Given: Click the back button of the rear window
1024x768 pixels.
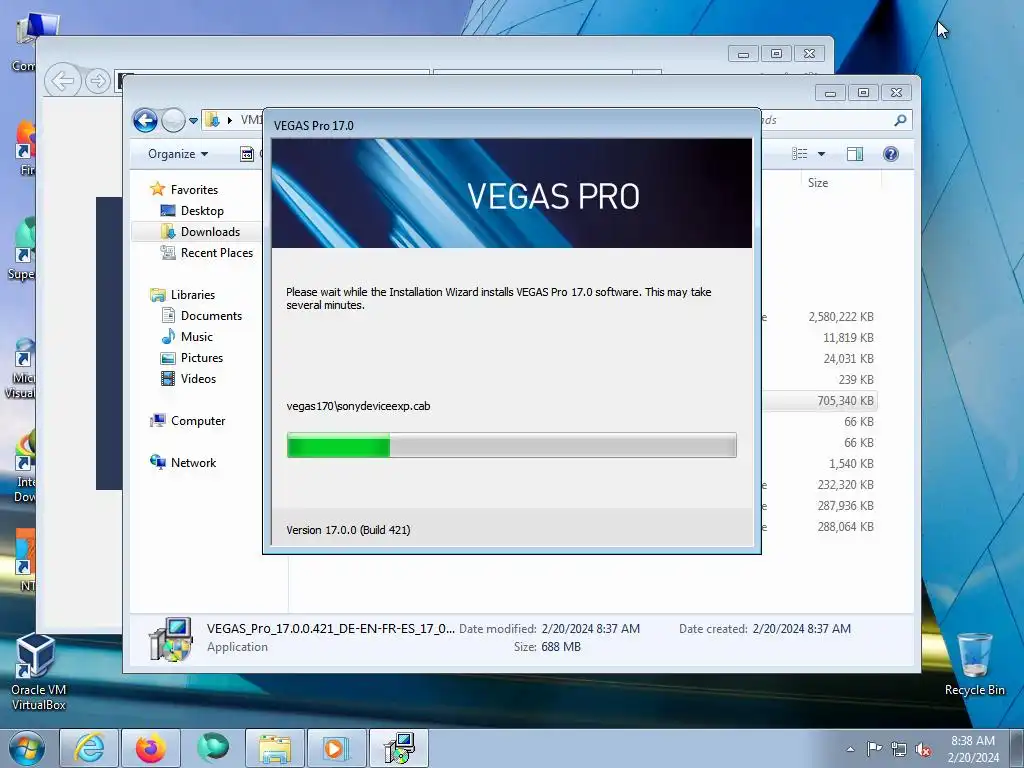Looking at the screenshot, I should (x=63, y=81).
